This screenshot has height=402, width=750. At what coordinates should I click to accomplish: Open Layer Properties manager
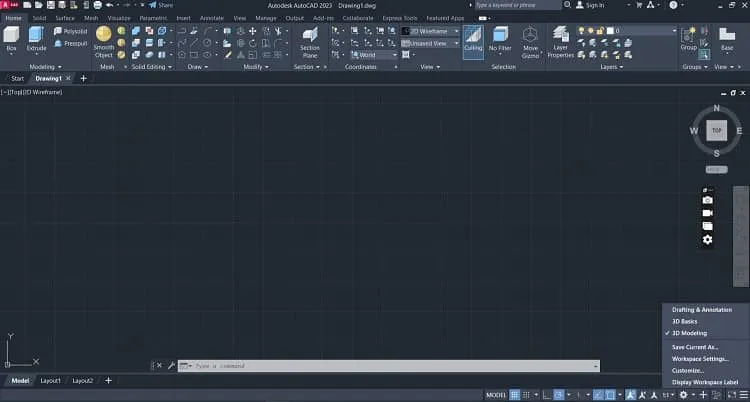coord(561,42)
